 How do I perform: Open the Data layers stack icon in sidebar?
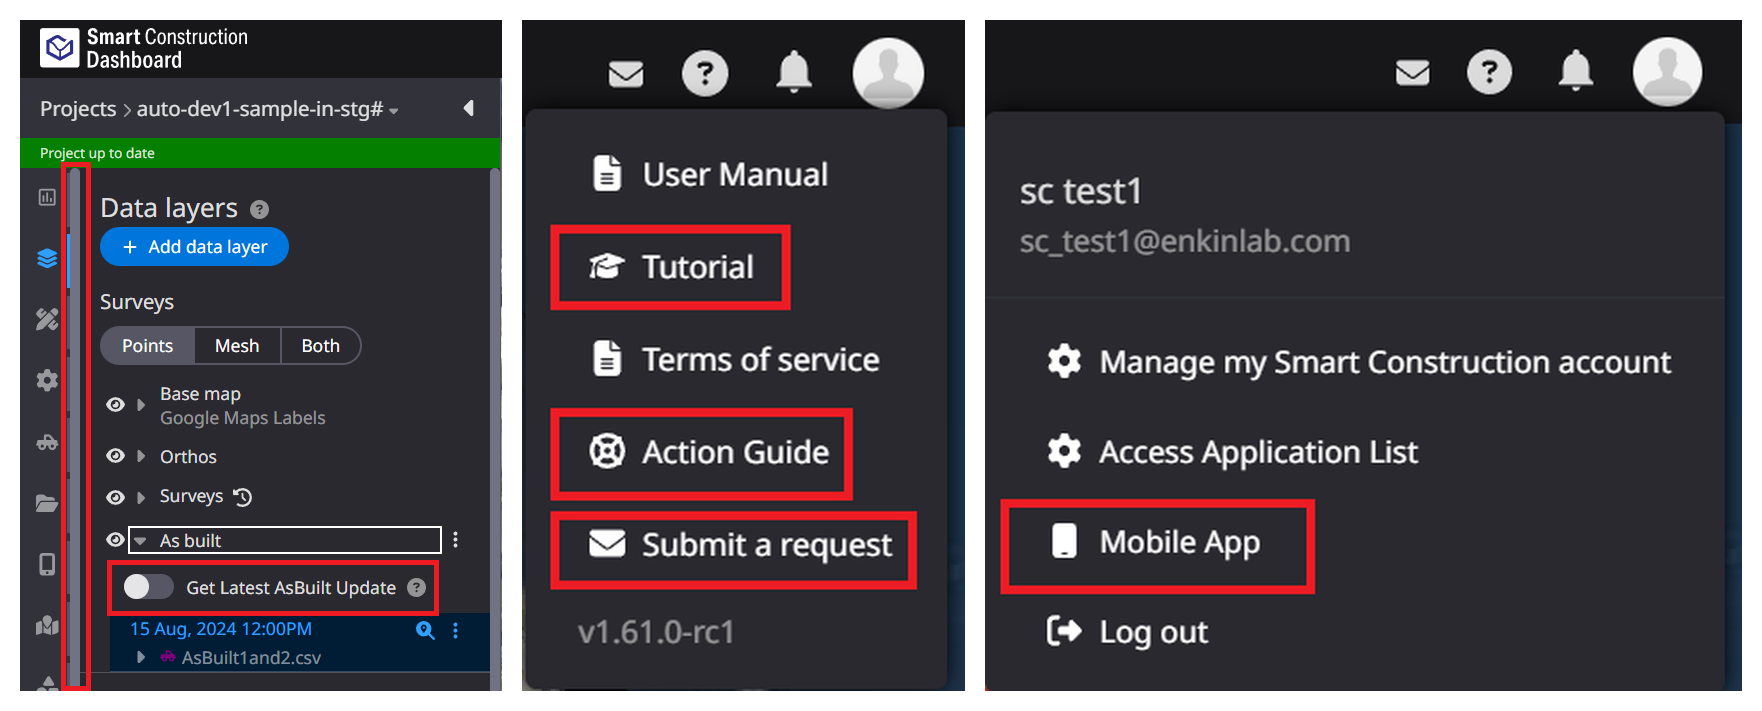coord(47,259)
